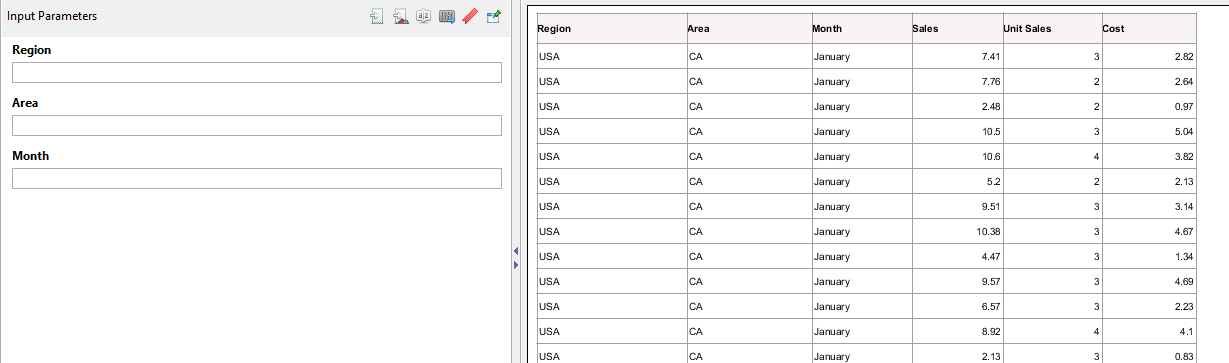Click the sliders-with-blue-arrow icon
This screenshot has width=1229, height=363.
447,17
